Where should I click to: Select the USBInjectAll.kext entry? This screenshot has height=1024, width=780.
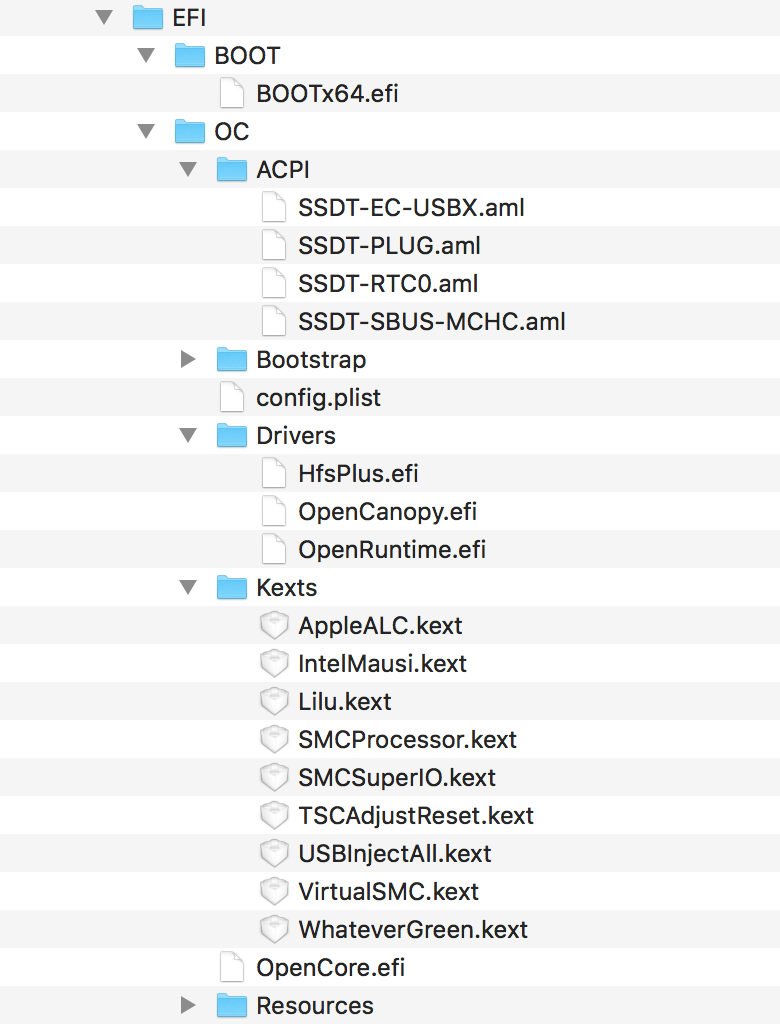[394, 853]
